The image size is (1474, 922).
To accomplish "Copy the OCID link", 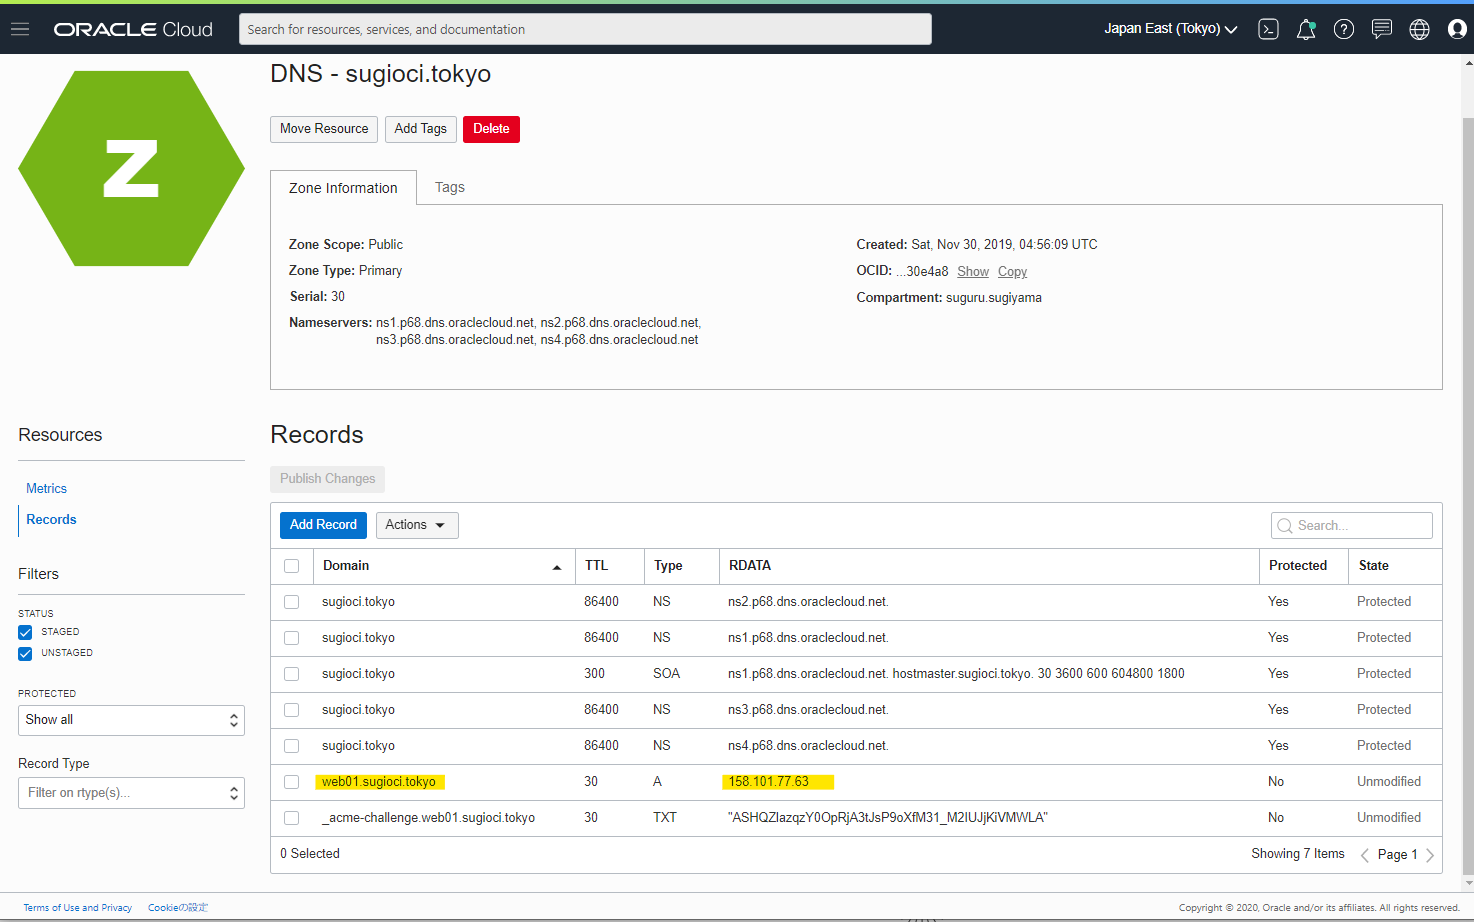I will coord(1012,272).
